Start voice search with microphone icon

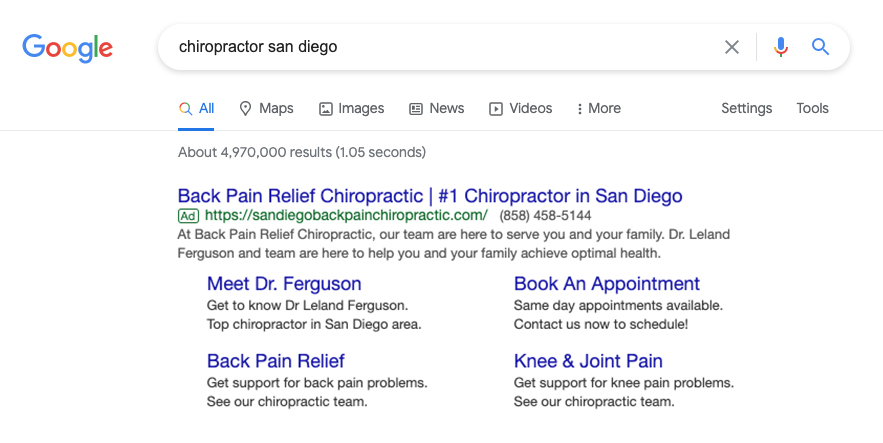[x=781, y=47]
